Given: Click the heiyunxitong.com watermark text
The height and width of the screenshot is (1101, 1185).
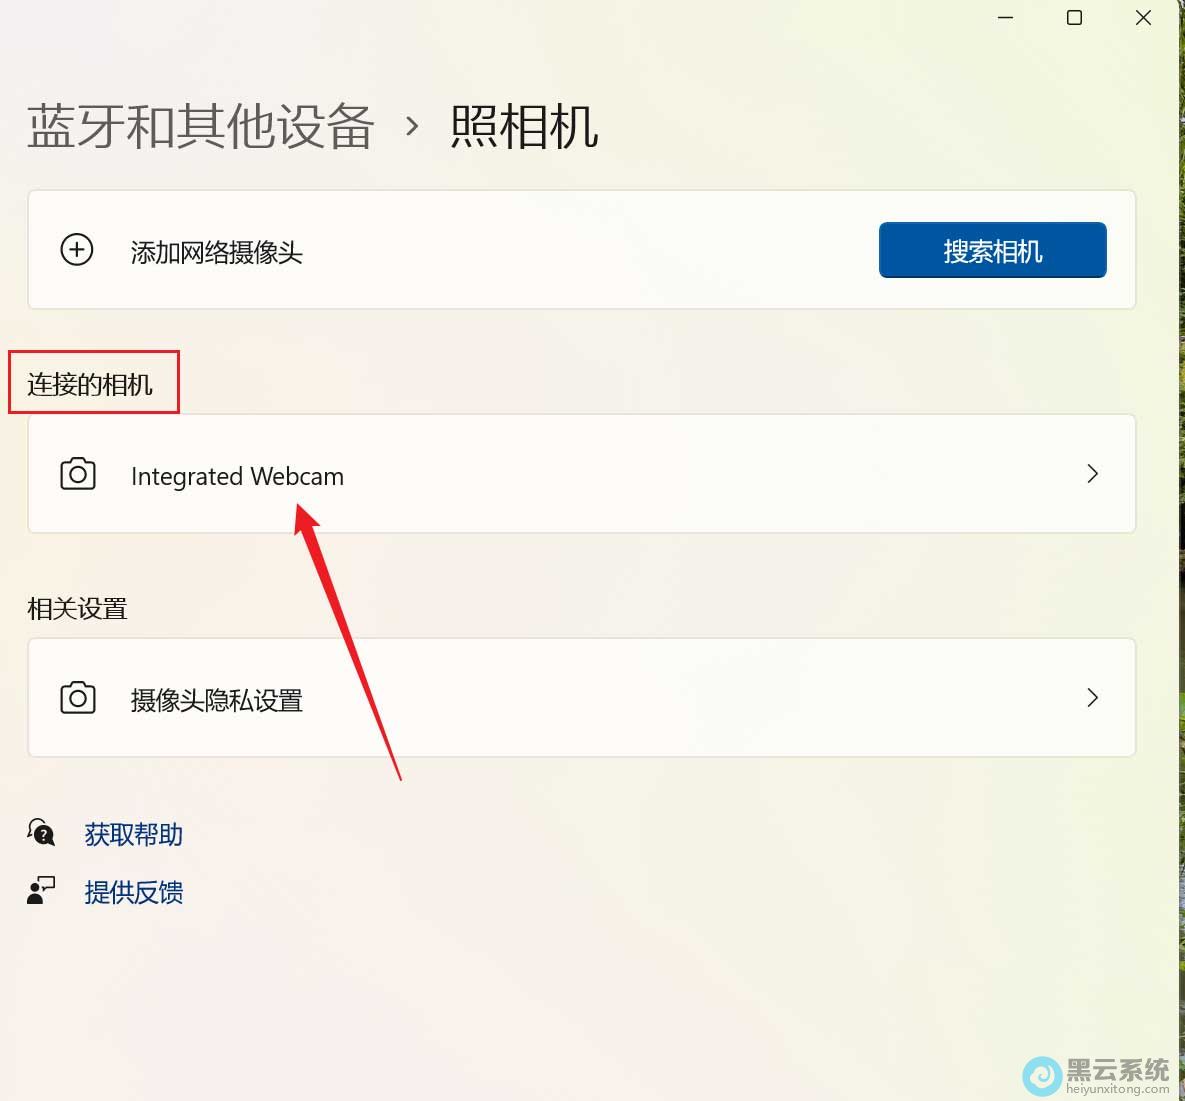Looking at the screenshot, I should coord(1117,1086).
